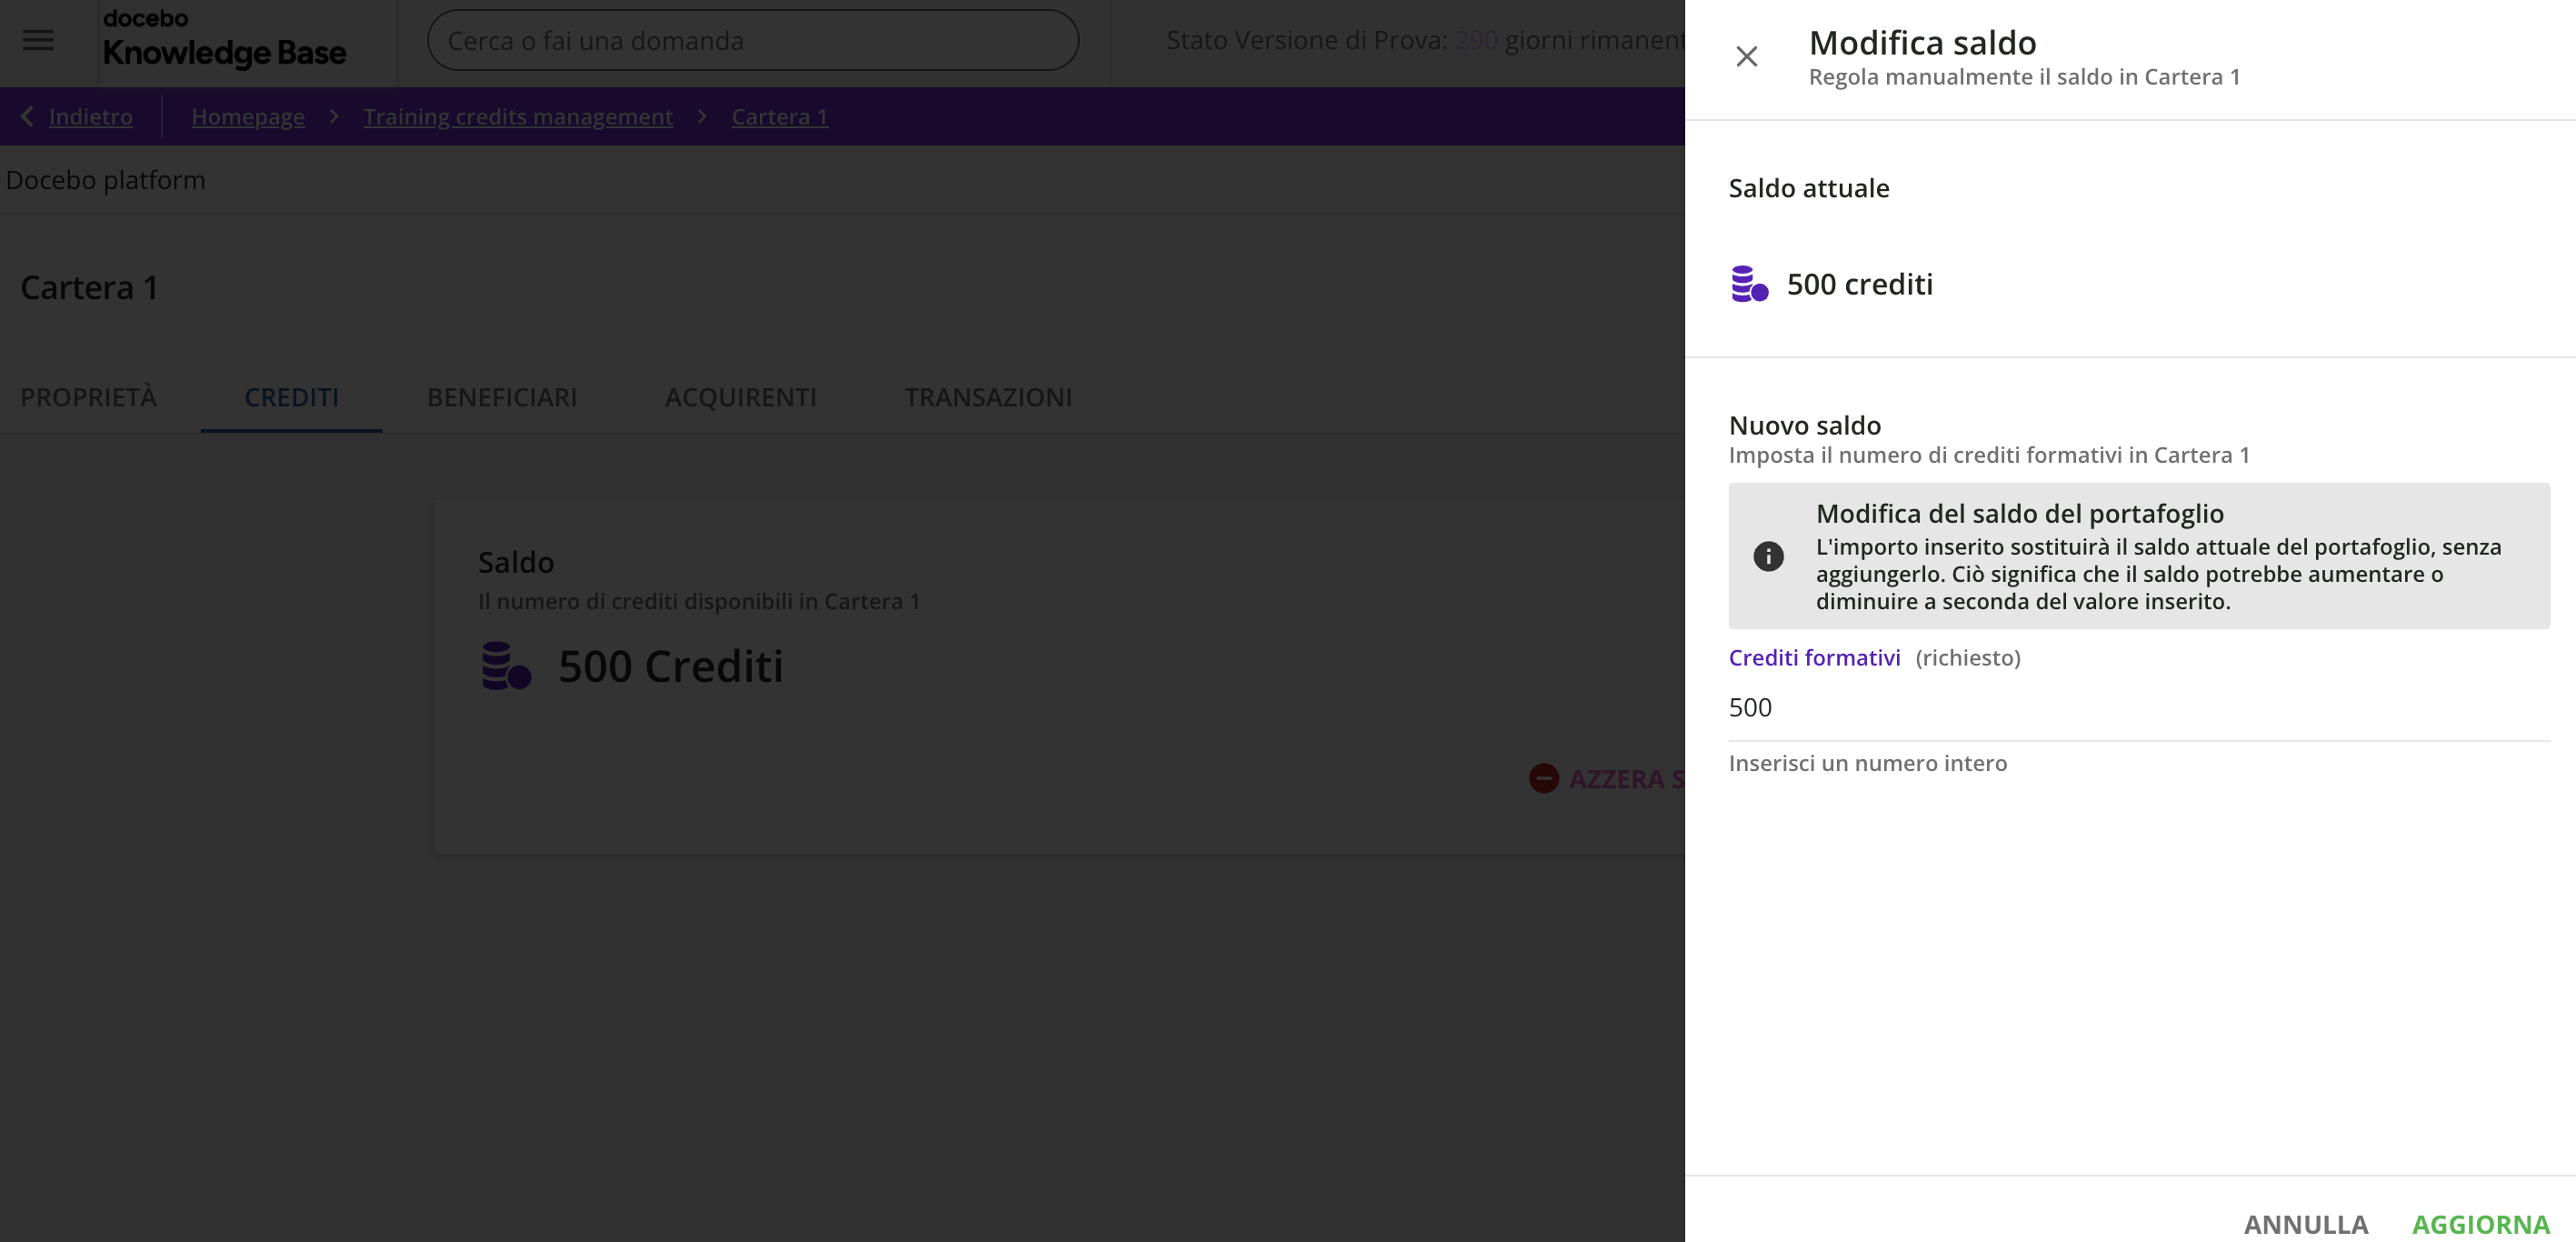Close the Modifica saldo panel
The image size is (2576, 1242).
[x=1746, y=57]
